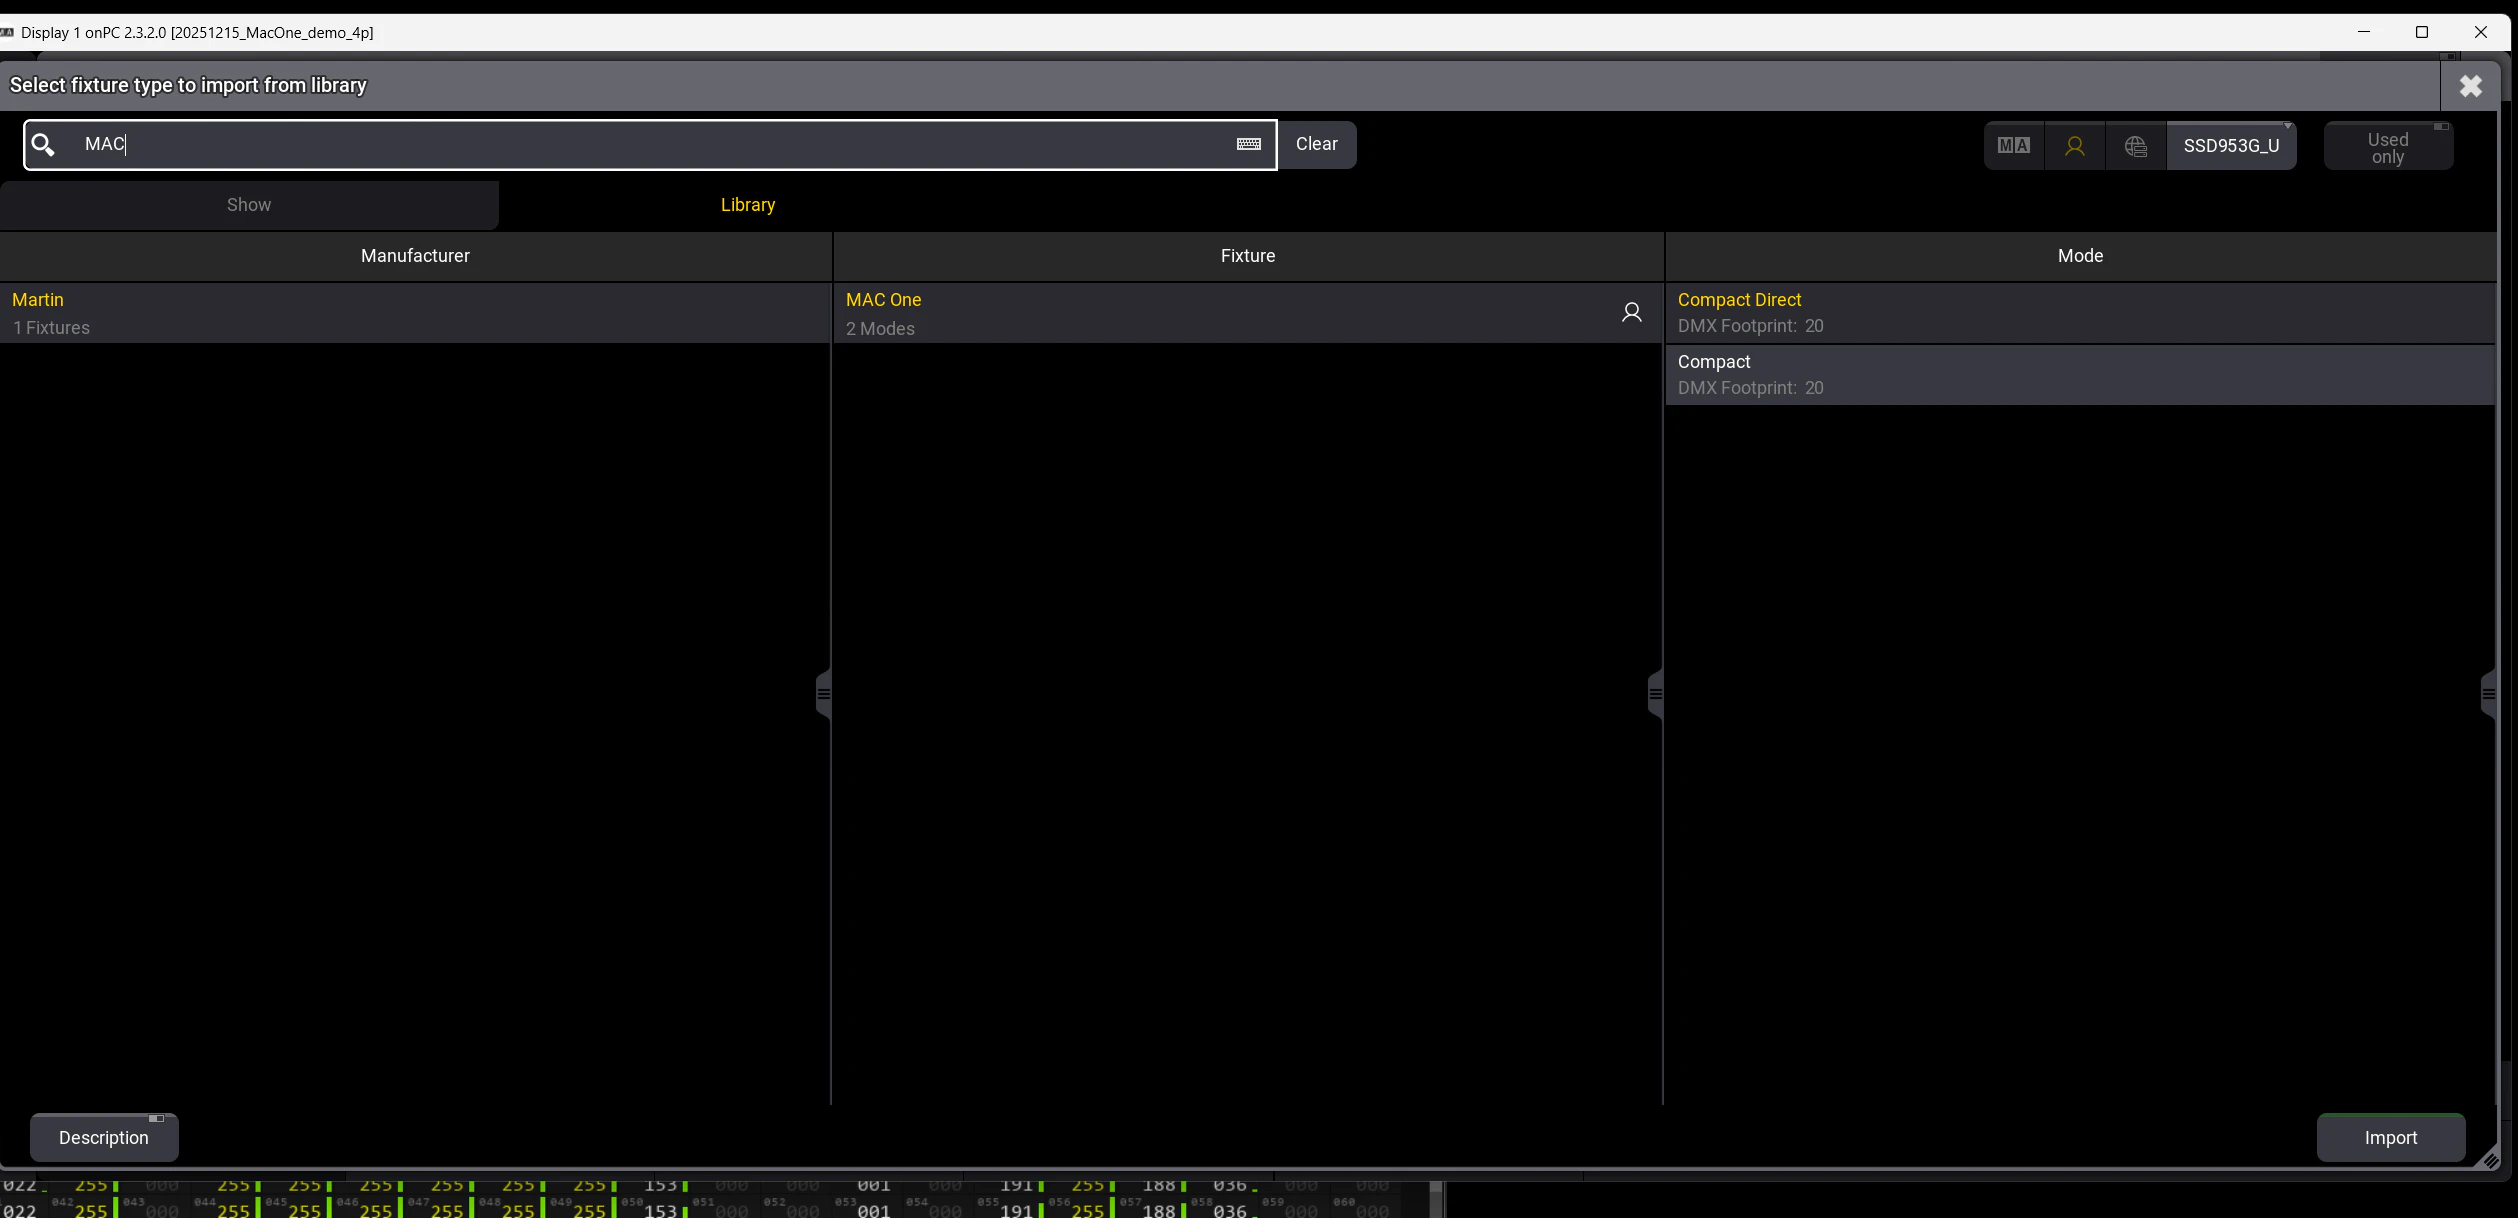Switch to the Show tab
Image resolution: width=2518 pixels, height=1218 pixels.
tap(249, 205)
